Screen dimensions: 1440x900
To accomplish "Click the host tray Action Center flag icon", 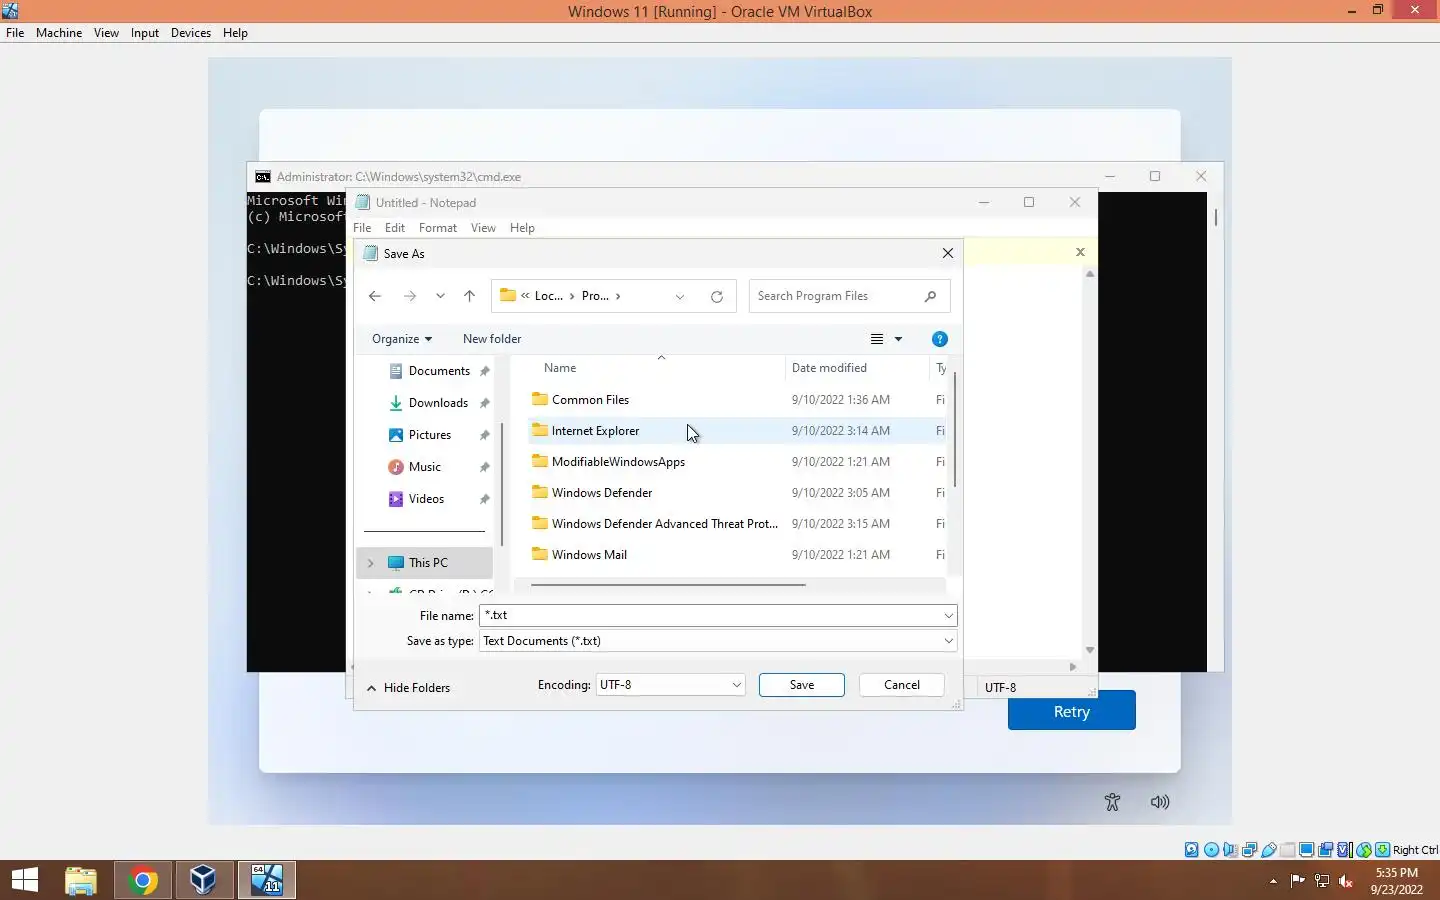I will [1298, 881].
